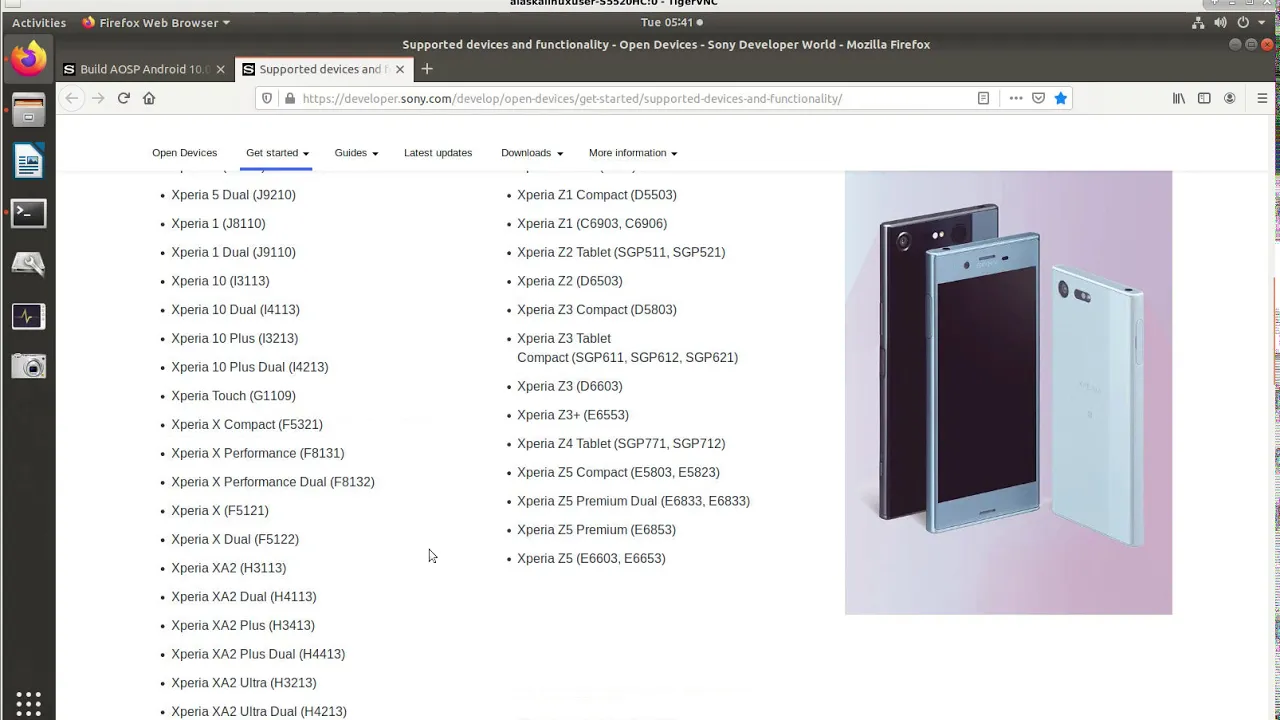The width and height of the screenshot is (1280, 720).
Task: Show Applications grid in the dock
Action: [28, 702]
